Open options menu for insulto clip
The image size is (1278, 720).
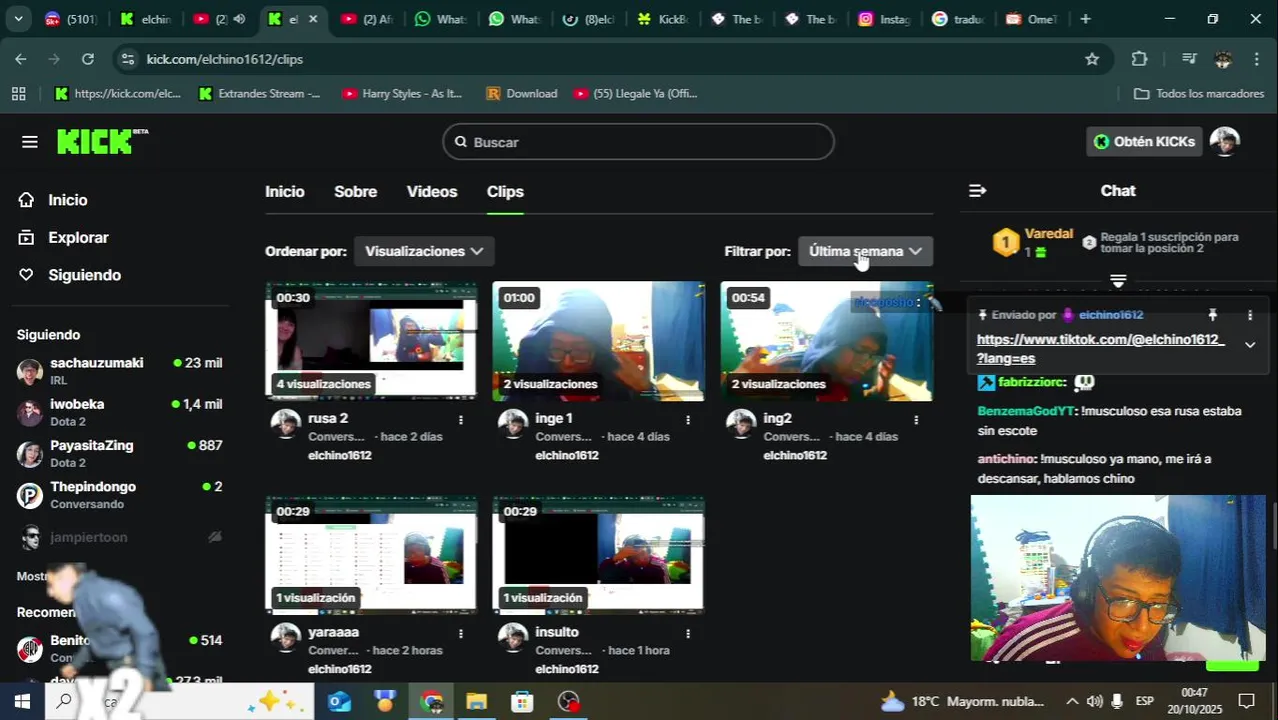click(x=687, y=634)
